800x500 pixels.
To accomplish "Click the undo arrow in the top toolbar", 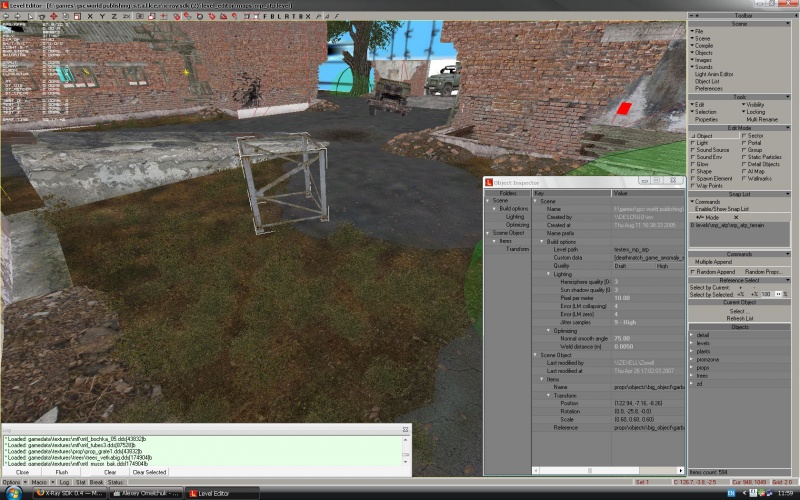I will pos(6,17).
